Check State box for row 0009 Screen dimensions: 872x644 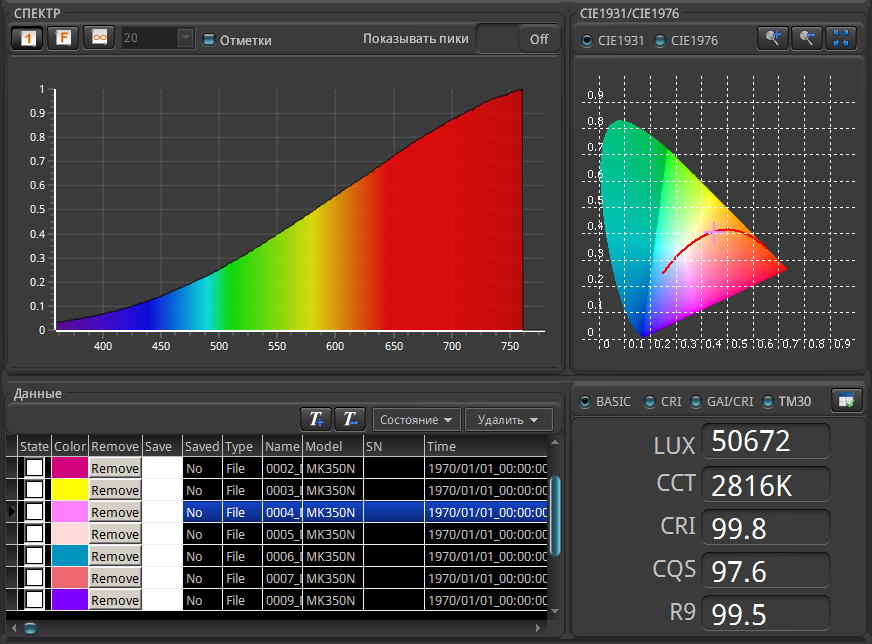click(x=34, y=600)
